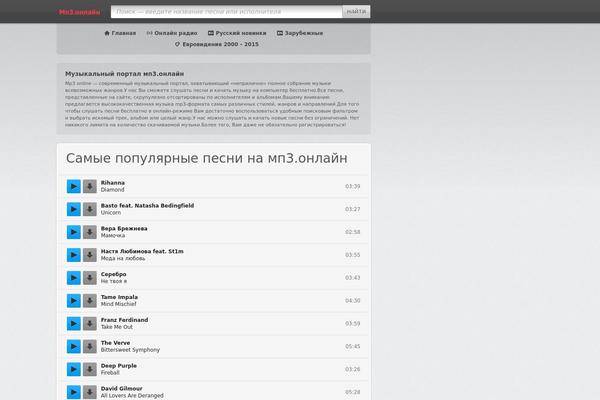Download Franz Ferdinand Take Me Out
600x400 pixels.
point(90,323)
